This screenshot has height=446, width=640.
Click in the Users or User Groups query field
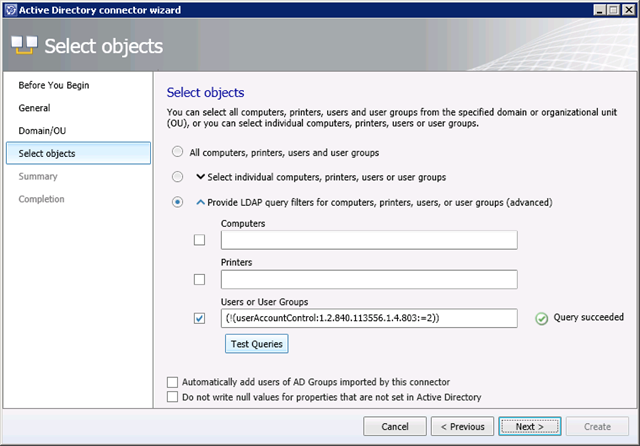(368, 318)
